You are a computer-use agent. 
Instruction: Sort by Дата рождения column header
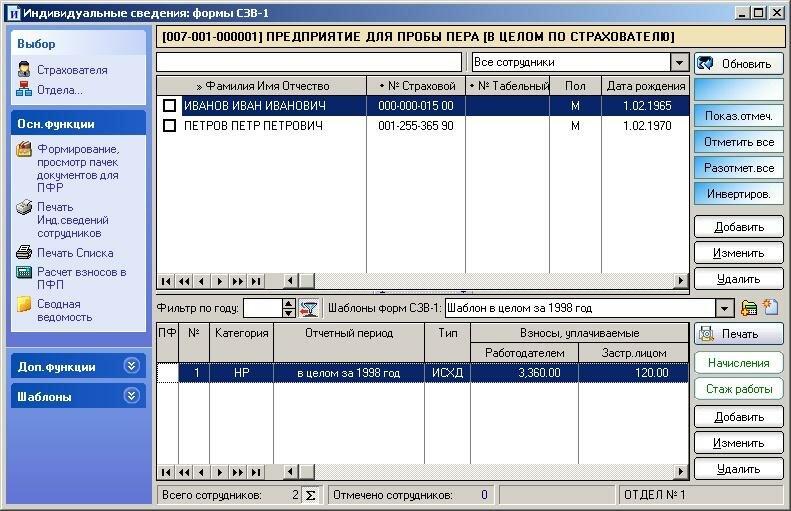[646, 86]
